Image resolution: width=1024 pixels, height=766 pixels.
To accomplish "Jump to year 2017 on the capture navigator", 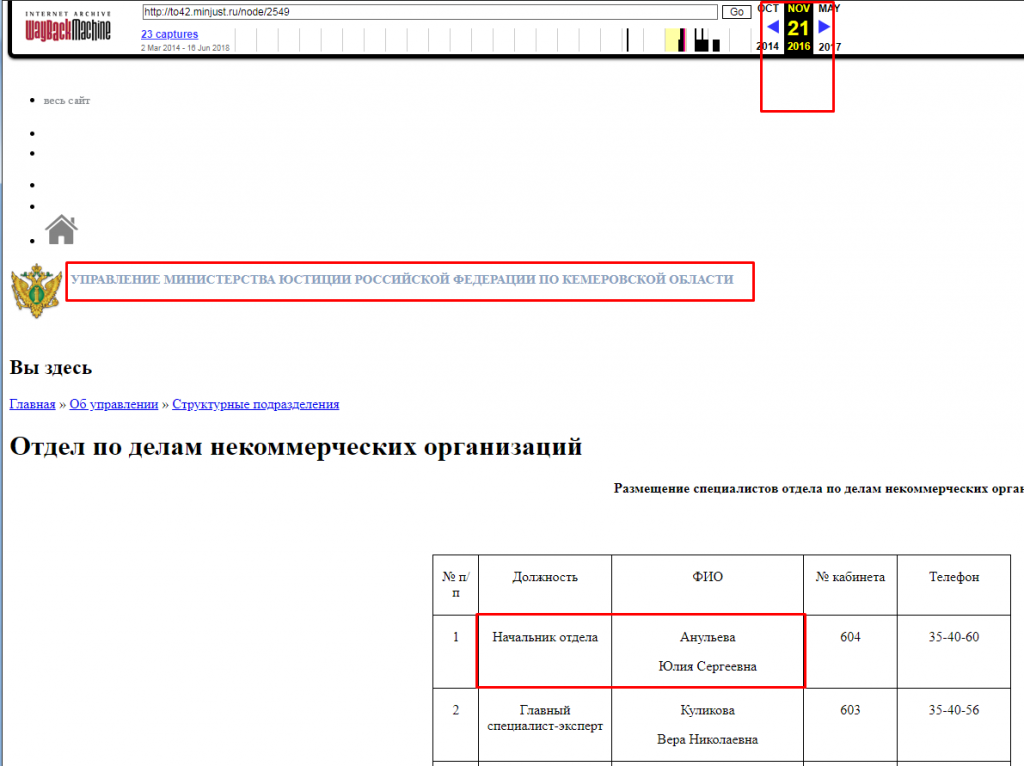I will coord(828,46).
